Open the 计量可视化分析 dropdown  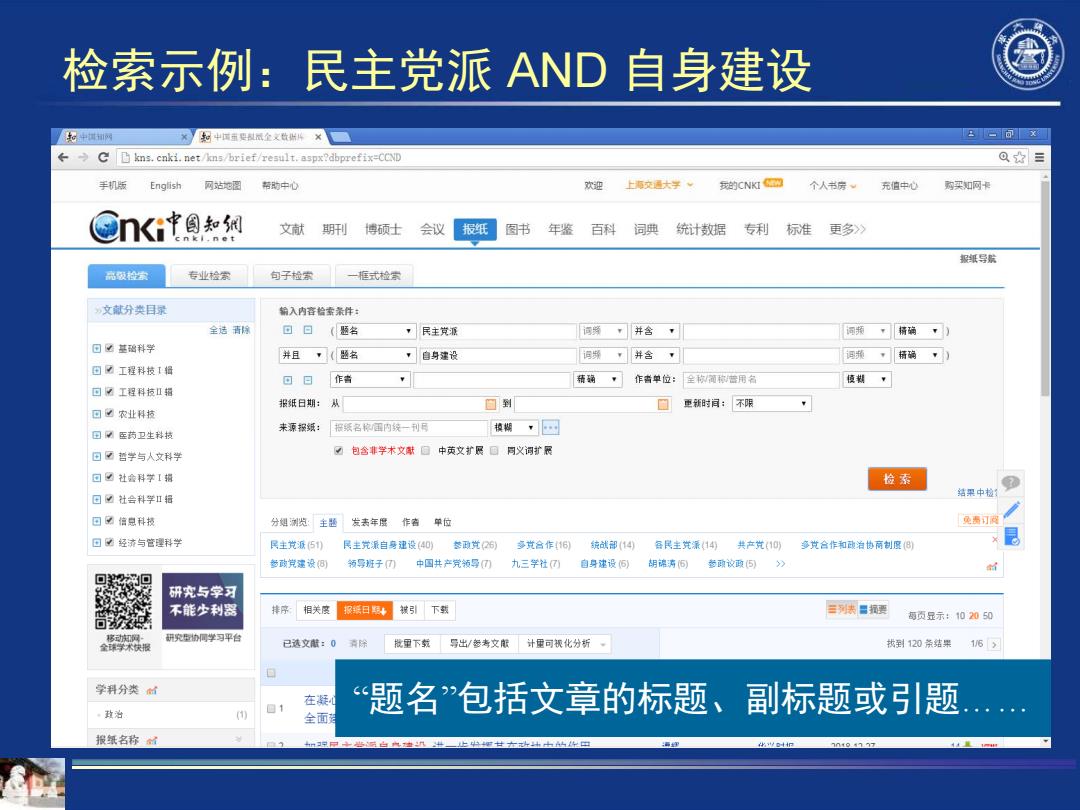coord(565,644)
